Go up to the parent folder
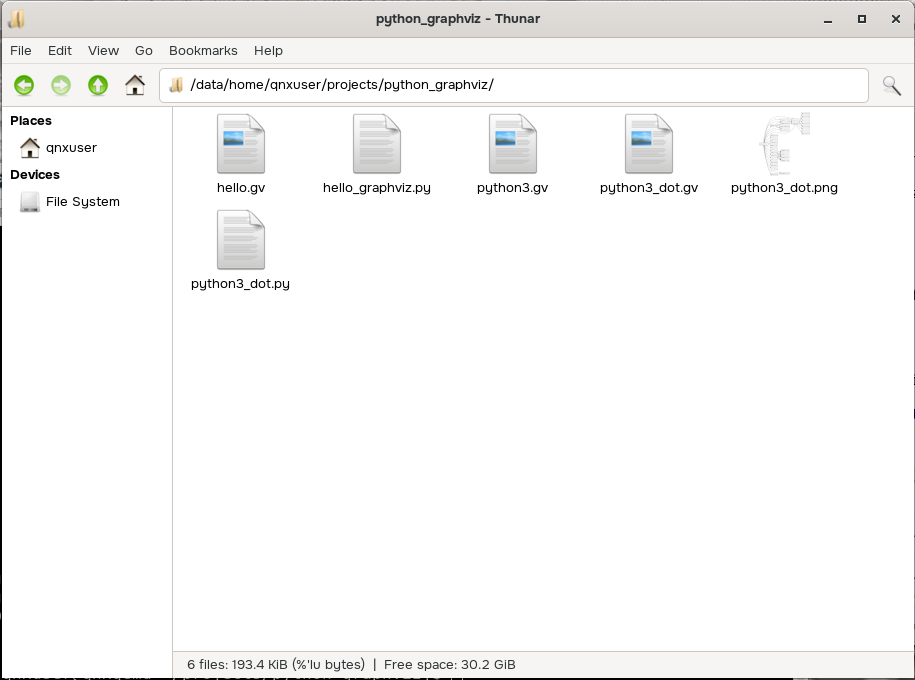The height and width of the screenshot is (680, 915). (98, 86)
